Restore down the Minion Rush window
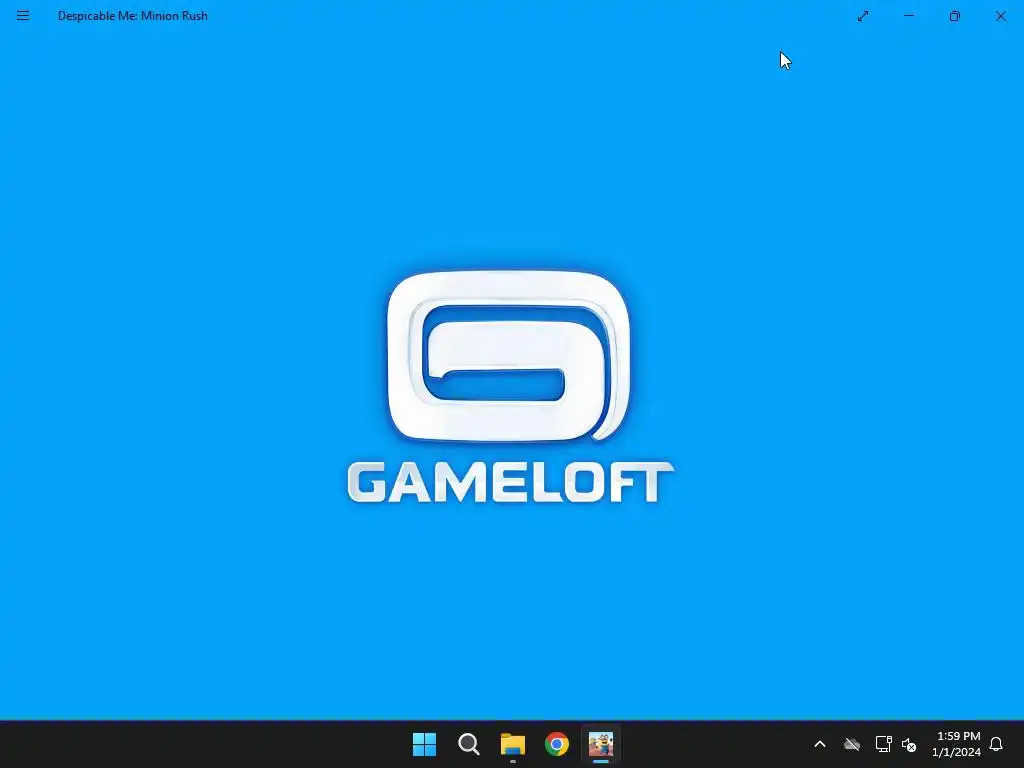Screen dimensions: 1024x768 (954, 16)
